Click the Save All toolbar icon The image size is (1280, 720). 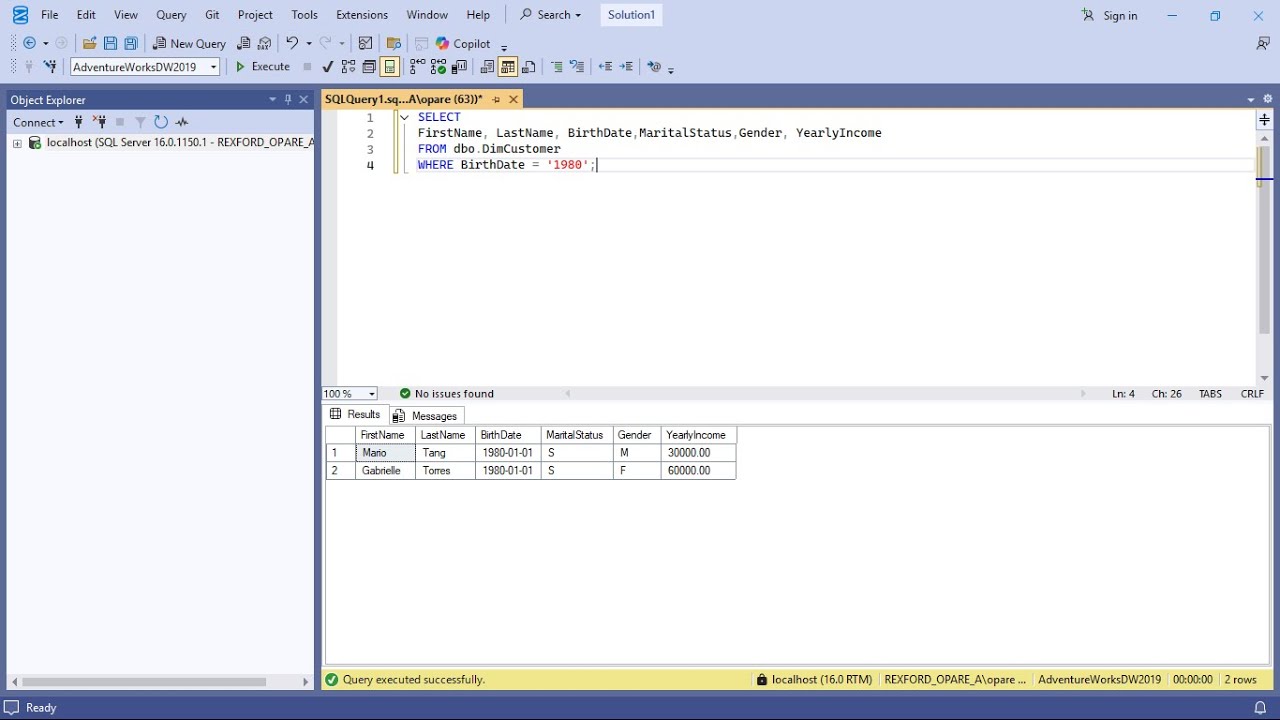click(x=131, y=43)
